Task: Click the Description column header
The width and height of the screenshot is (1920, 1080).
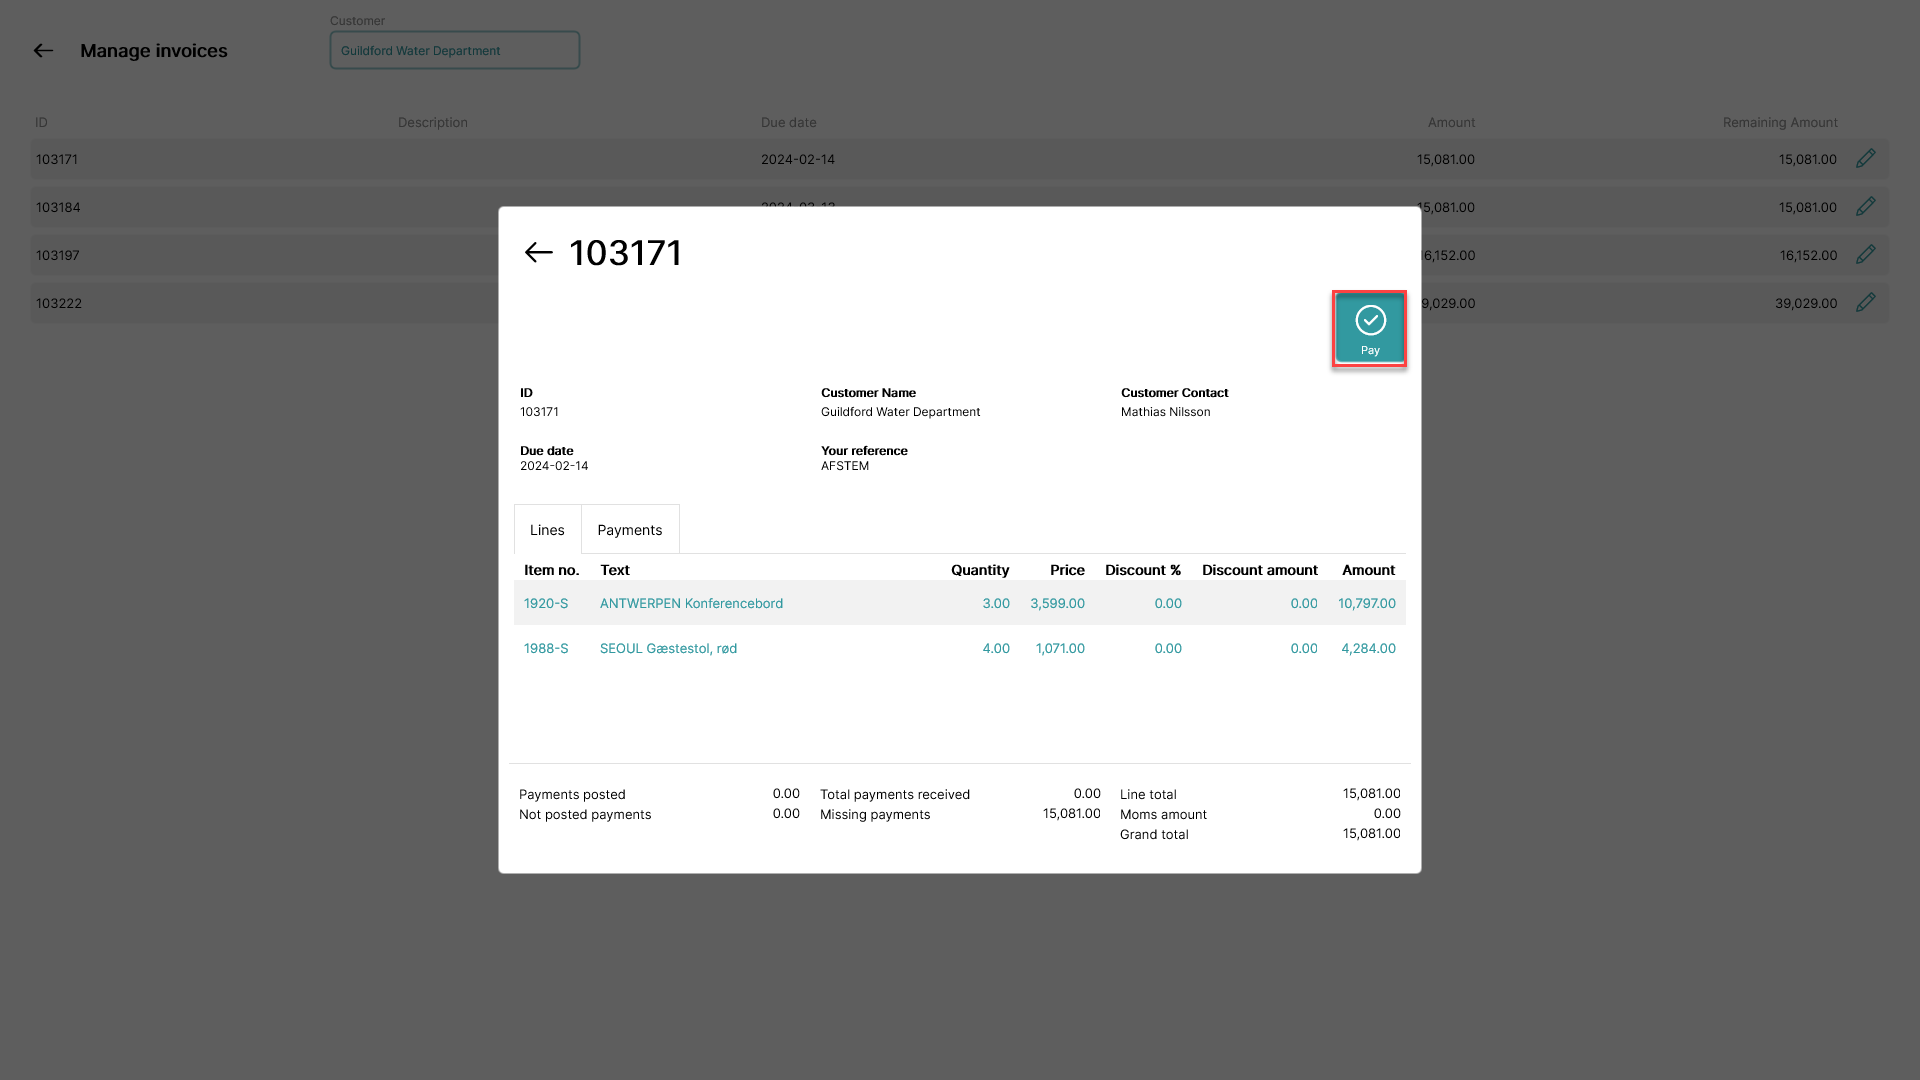Action: [433, 122]
